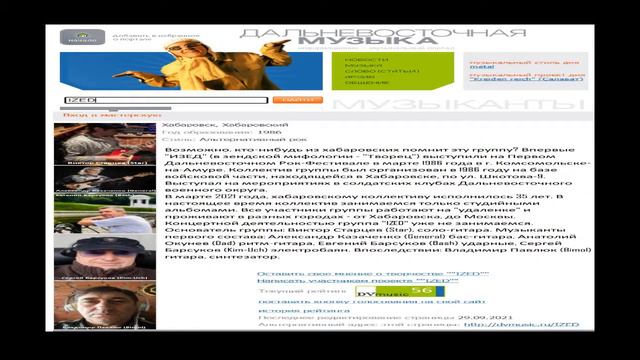Click the horizontal scrollbar below the search field
Screen dimensions: 640x360
116,109
